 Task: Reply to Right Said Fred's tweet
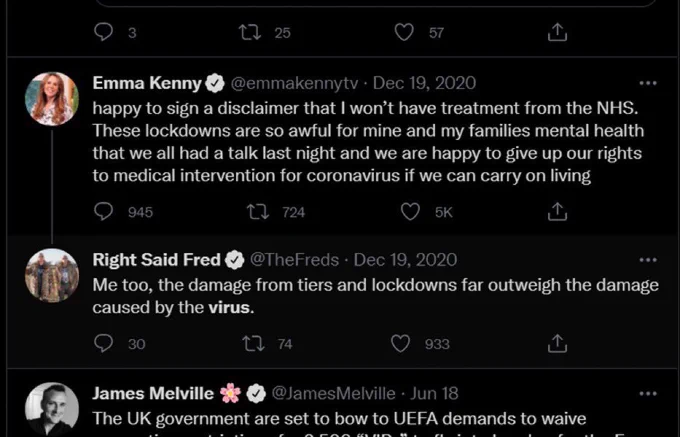tap(104, 344)
